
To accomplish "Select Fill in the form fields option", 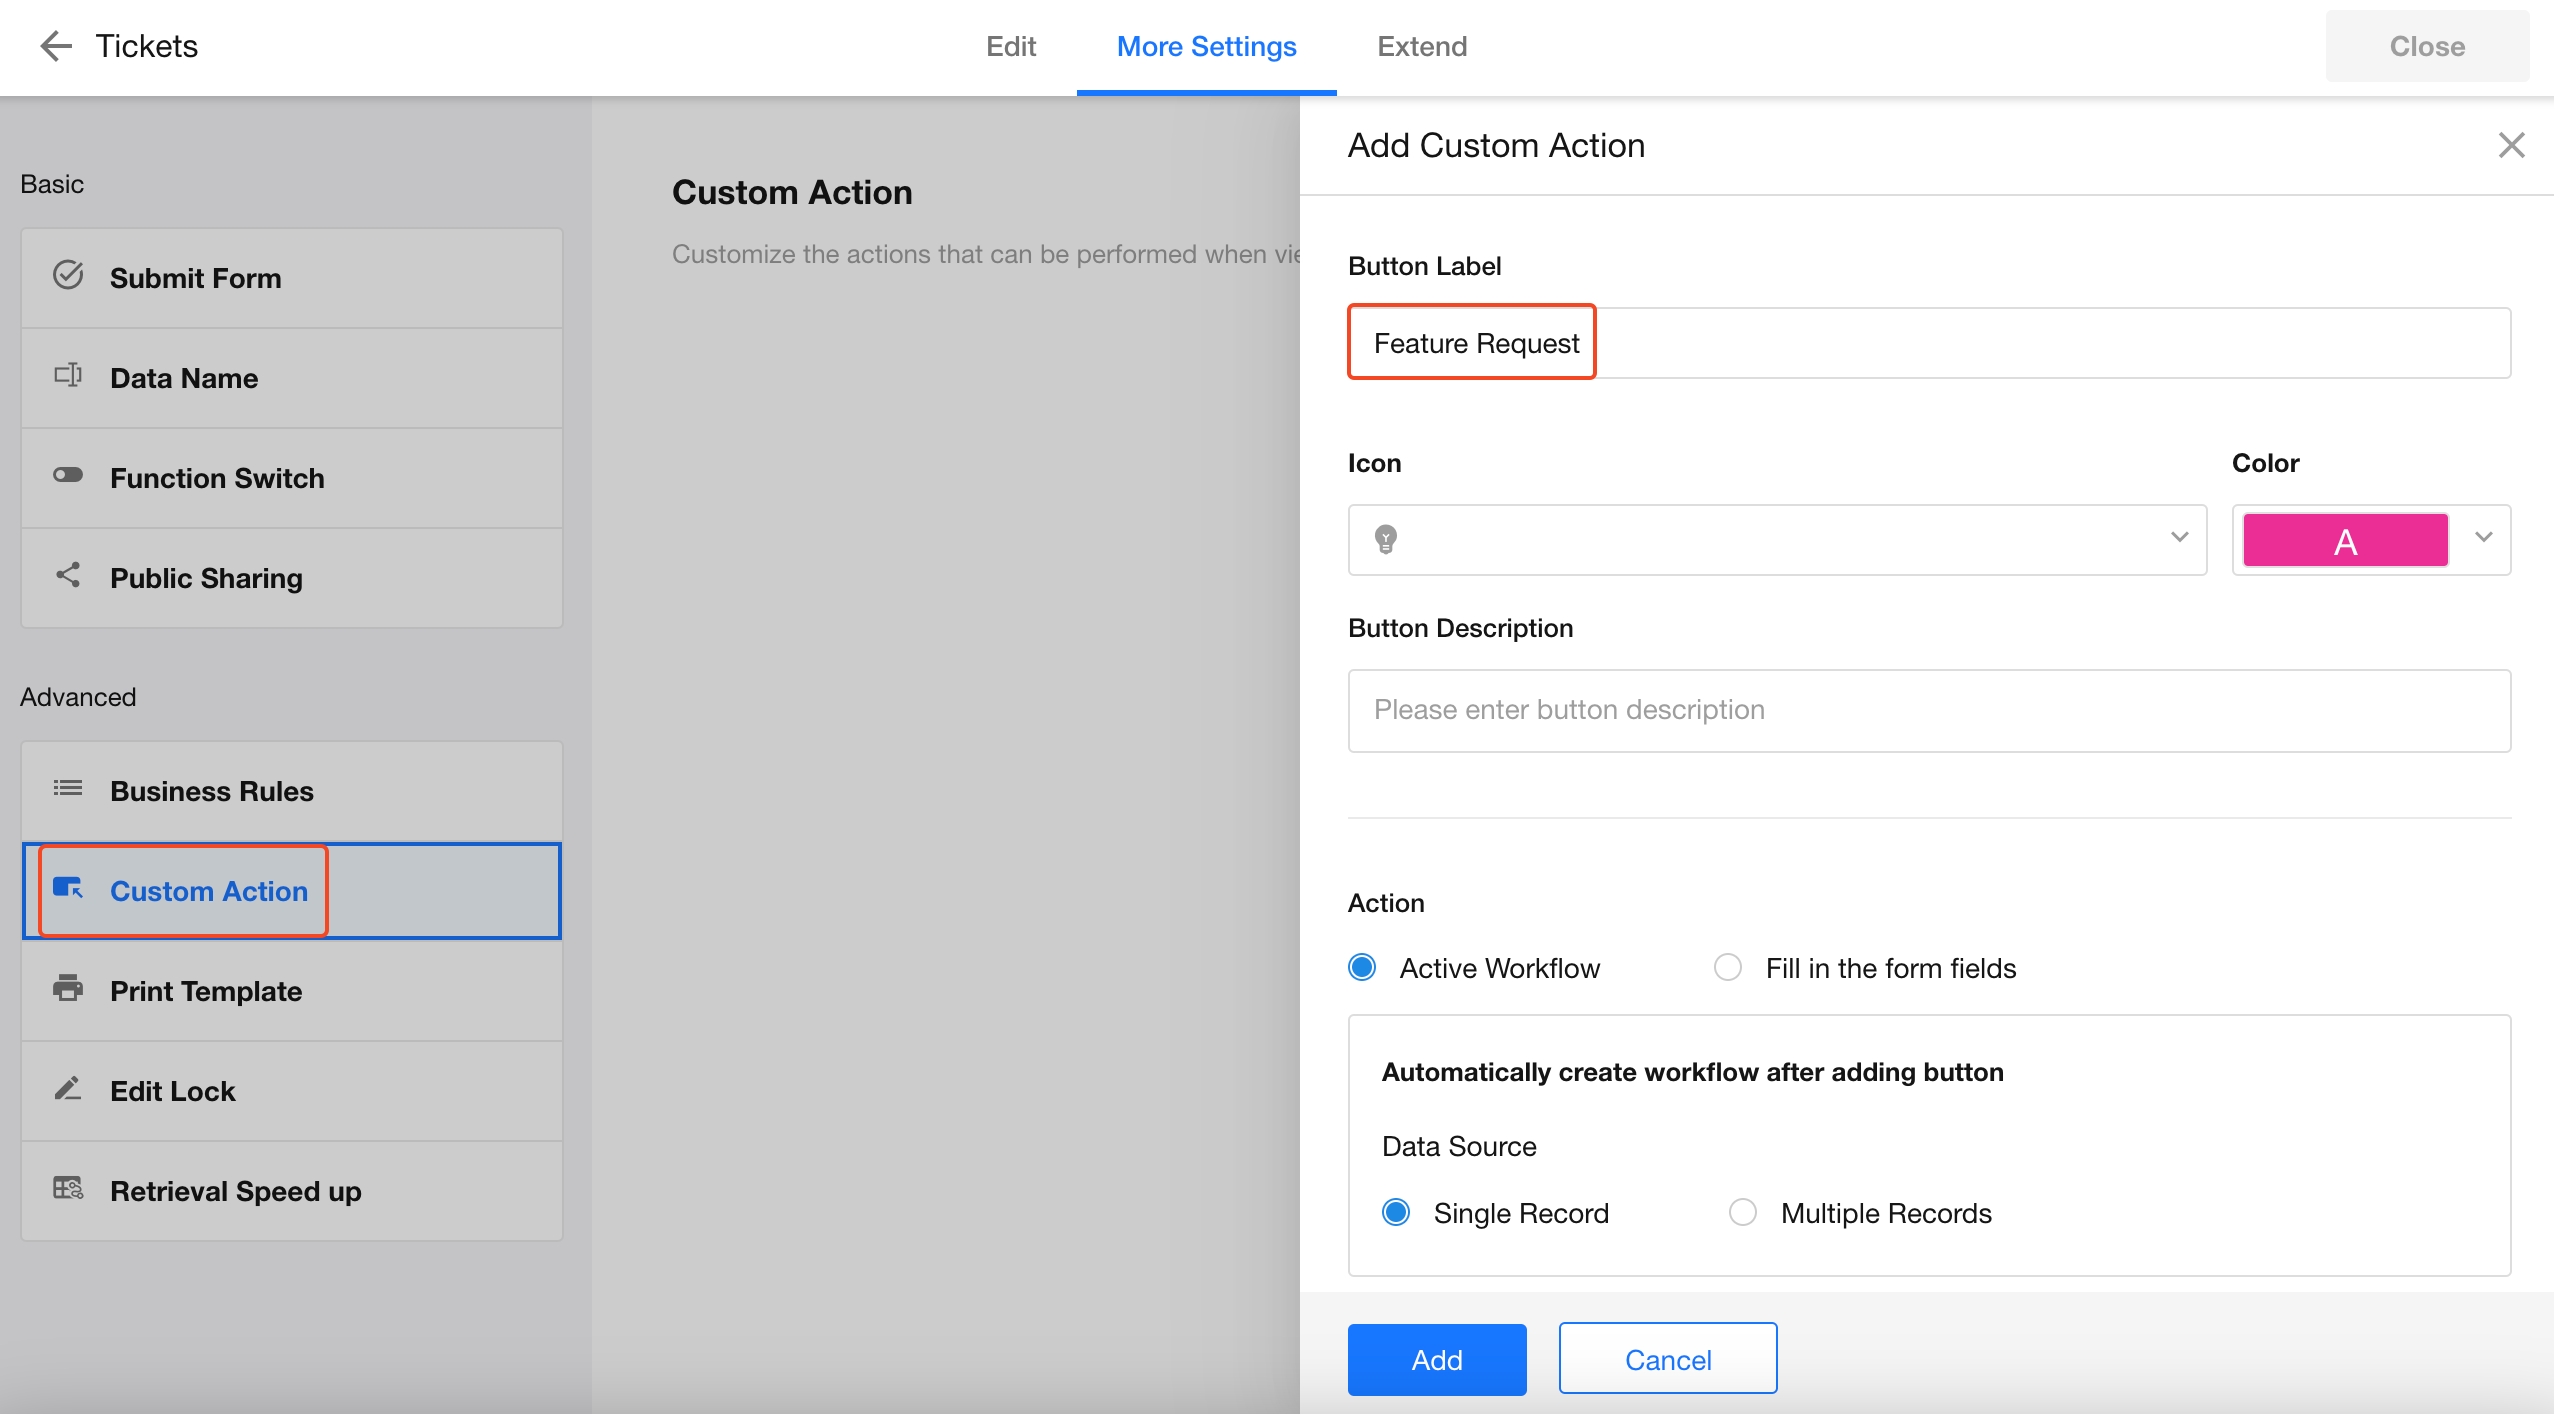I will (x=1728, y=967).
